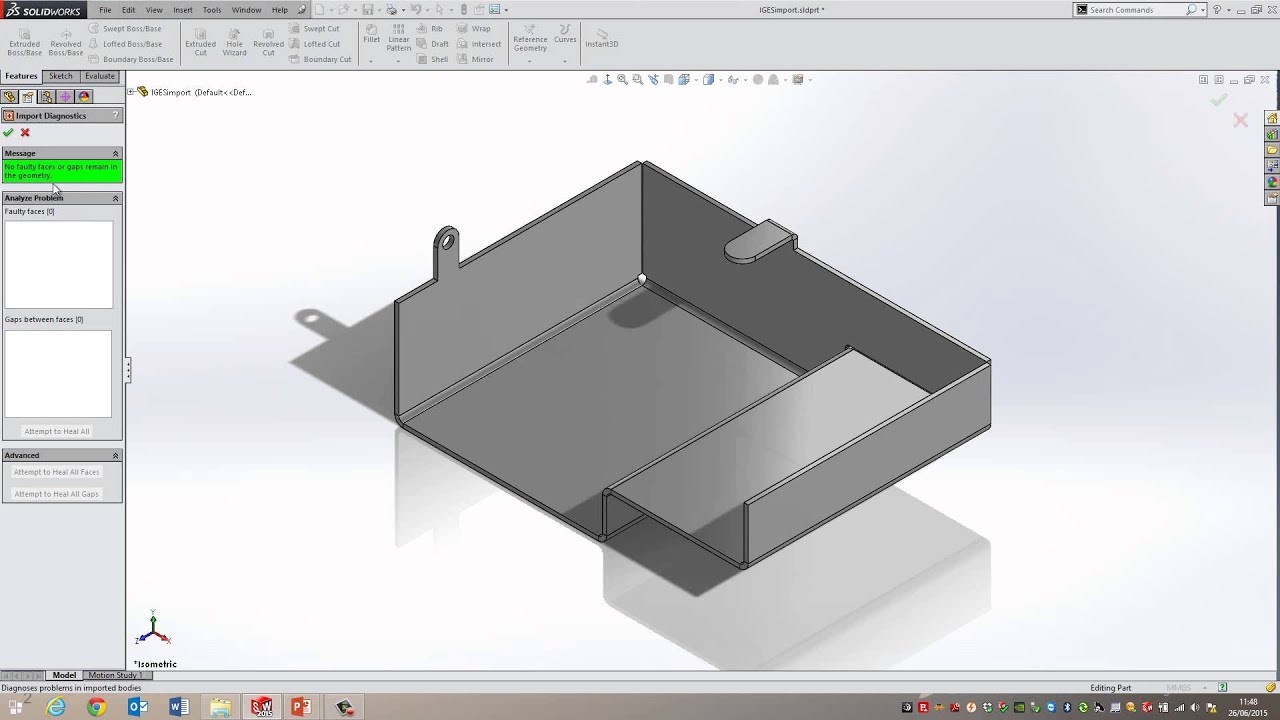Select the Revolved Boss/Base tool
This screenshot has height=720, width=1280.
point(66,42)
